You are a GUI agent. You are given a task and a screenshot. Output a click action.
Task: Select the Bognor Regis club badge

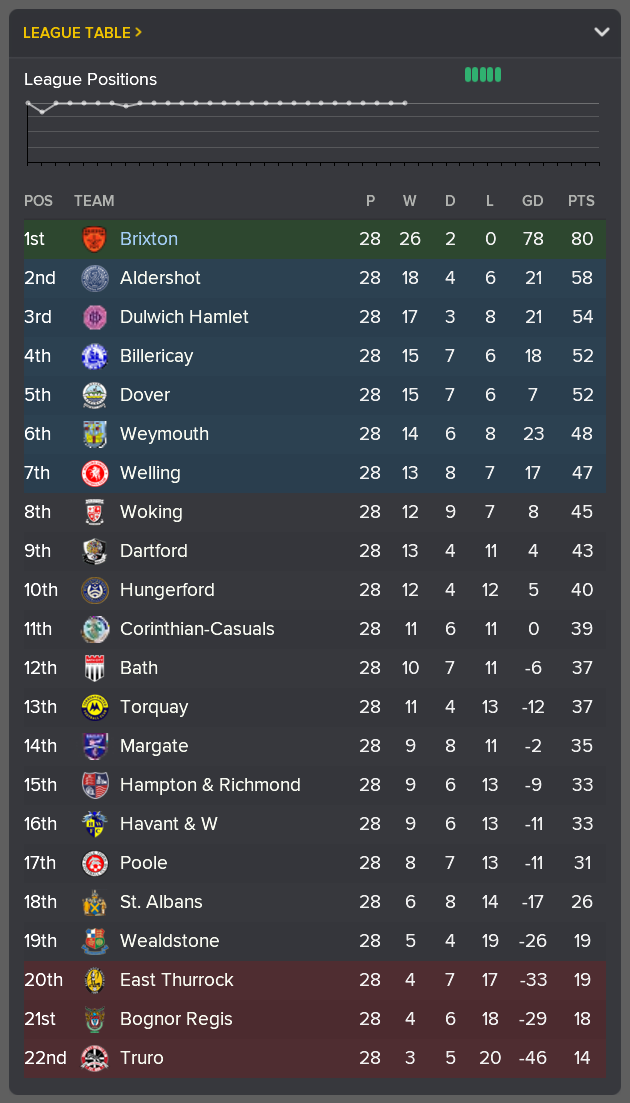coord(95,1019)
